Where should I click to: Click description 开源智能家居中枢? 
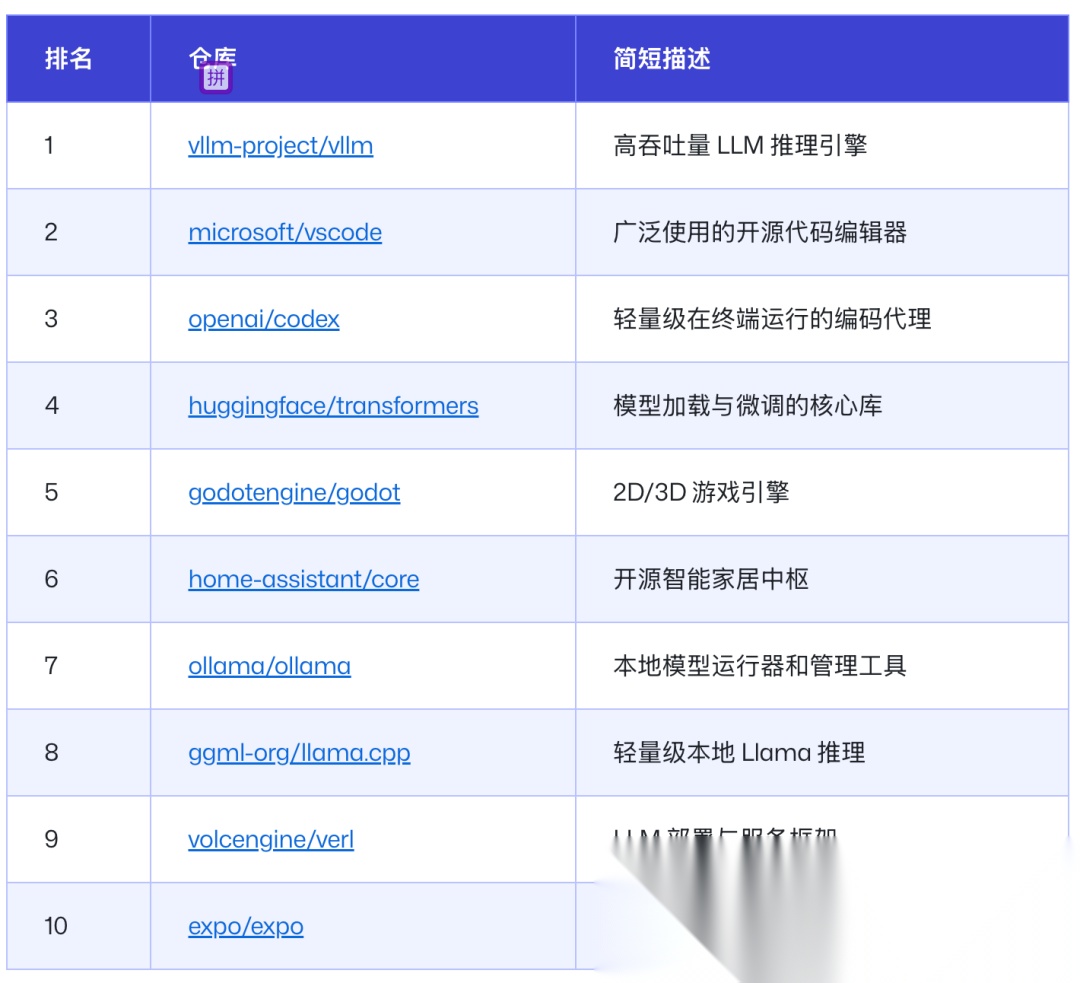coord(711,579)
